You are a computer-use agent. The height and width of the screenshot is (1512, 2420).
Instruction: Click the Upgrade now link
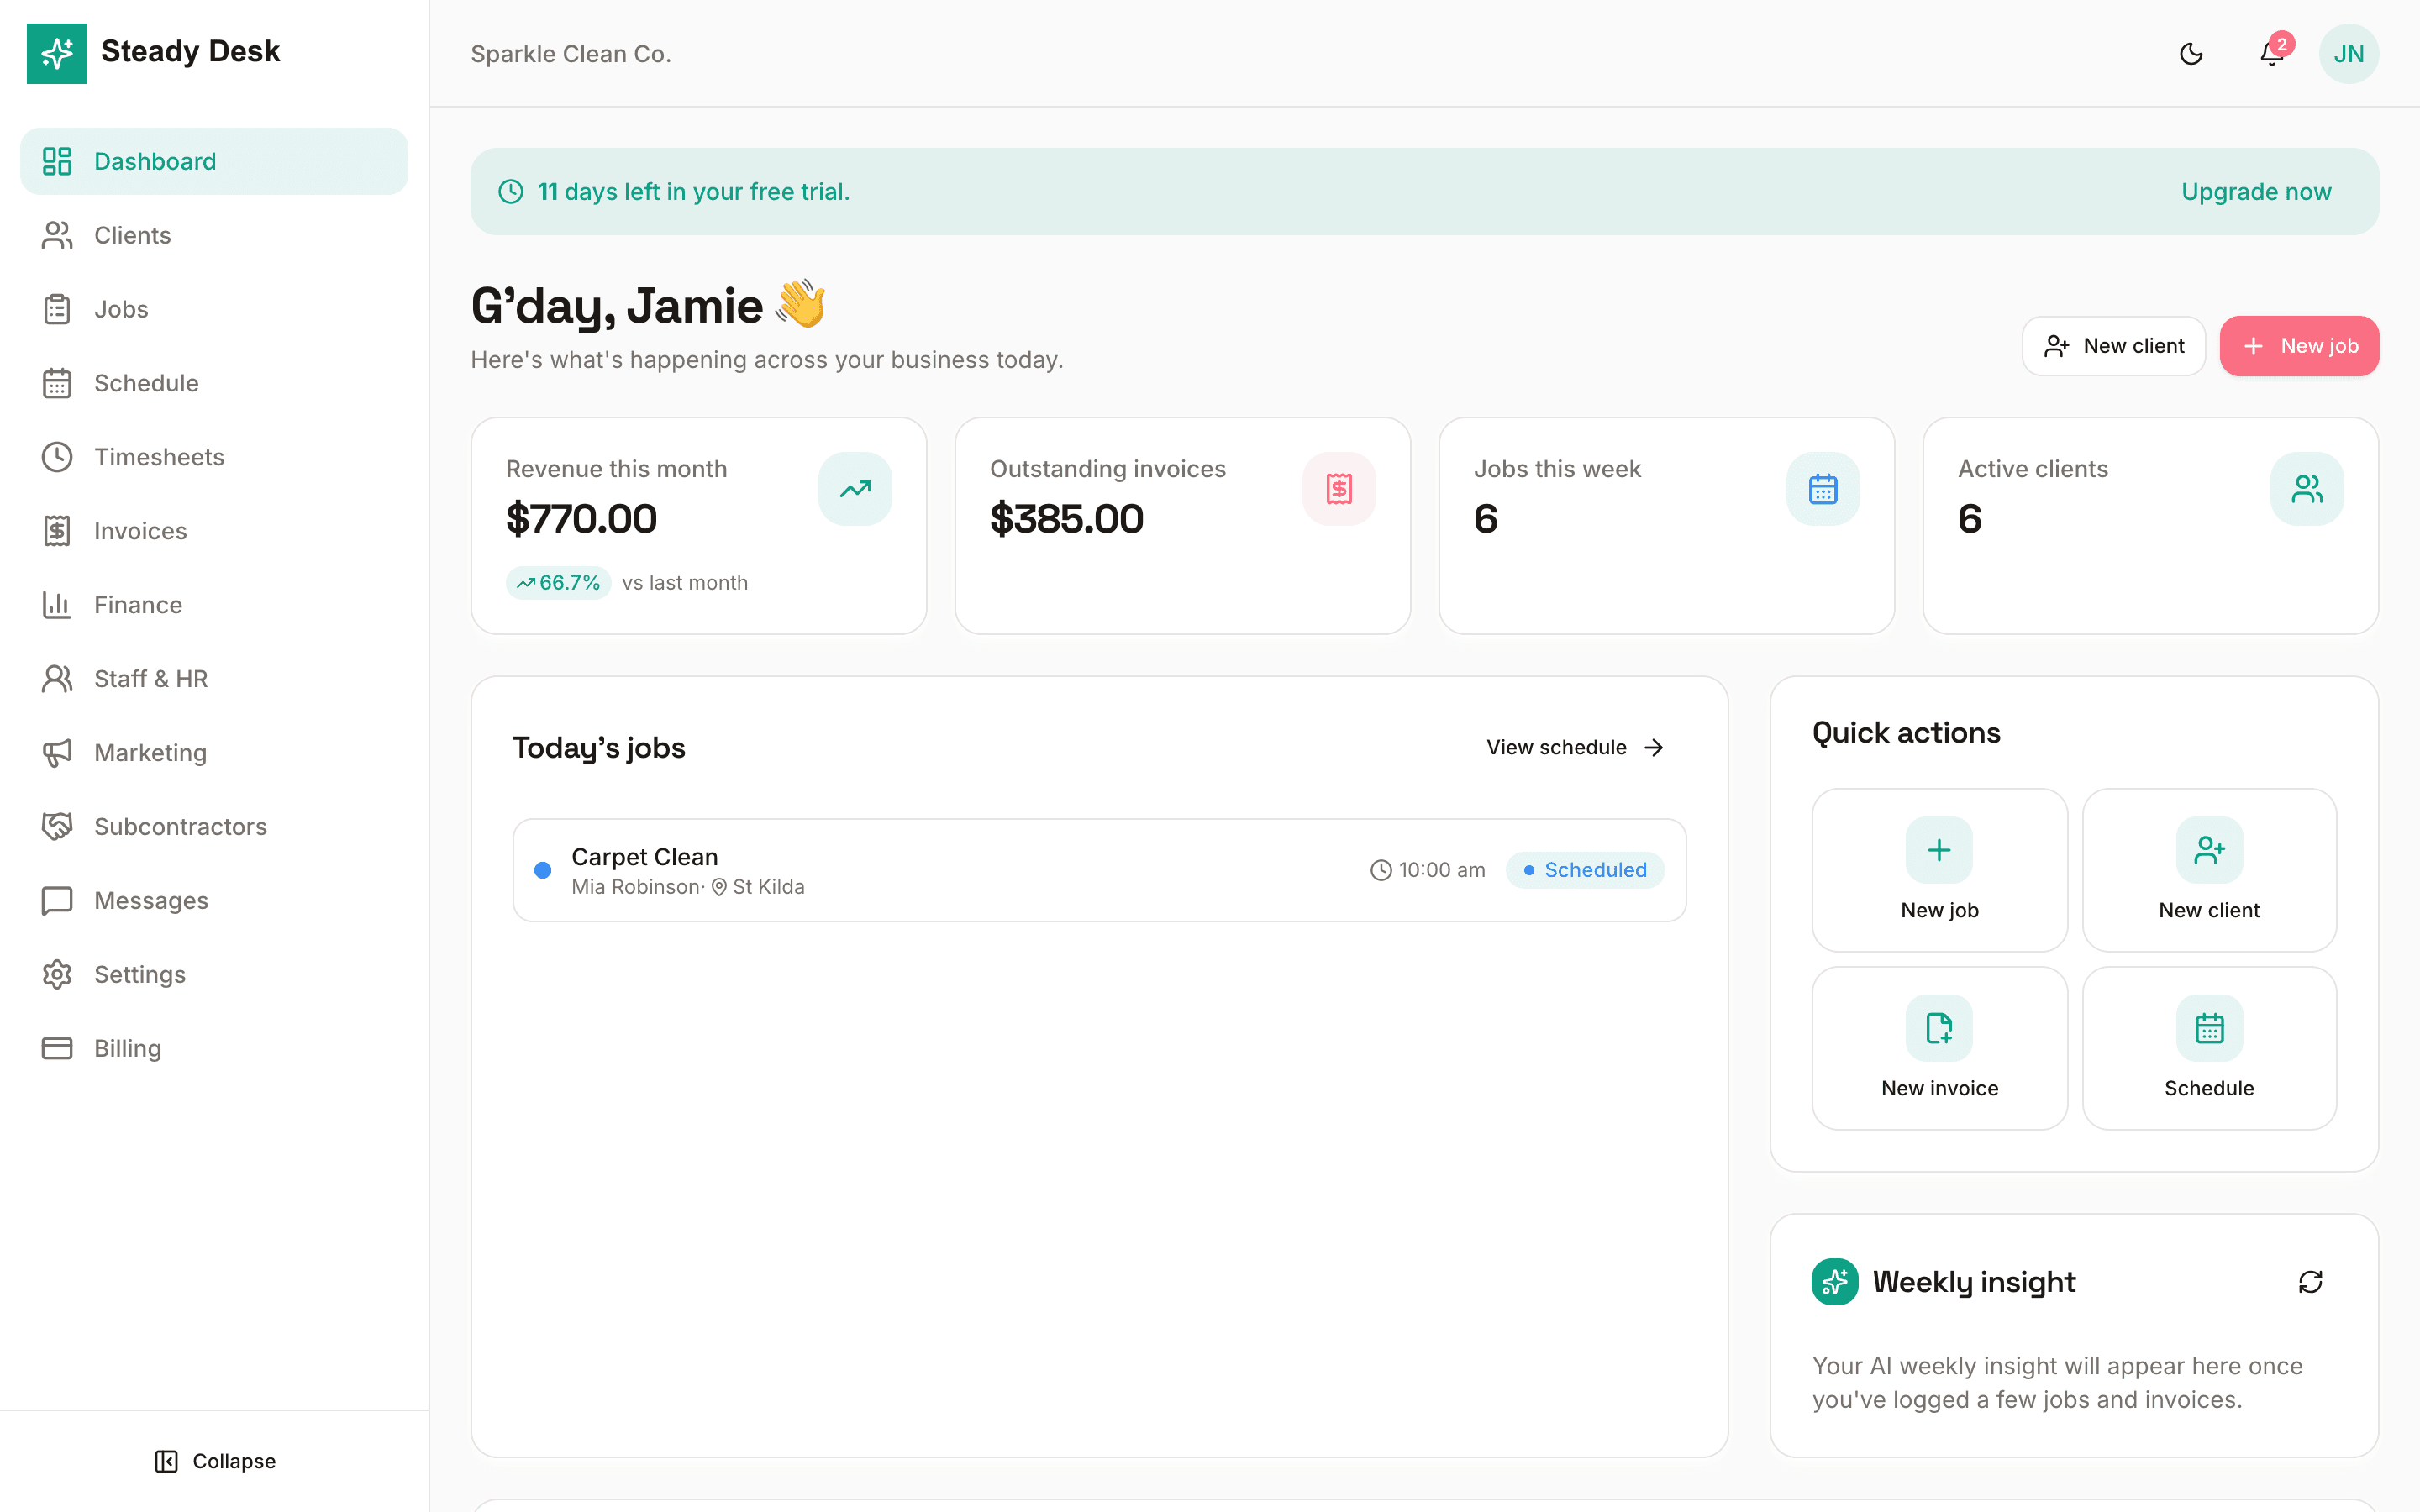click(x=2256, y=191)
